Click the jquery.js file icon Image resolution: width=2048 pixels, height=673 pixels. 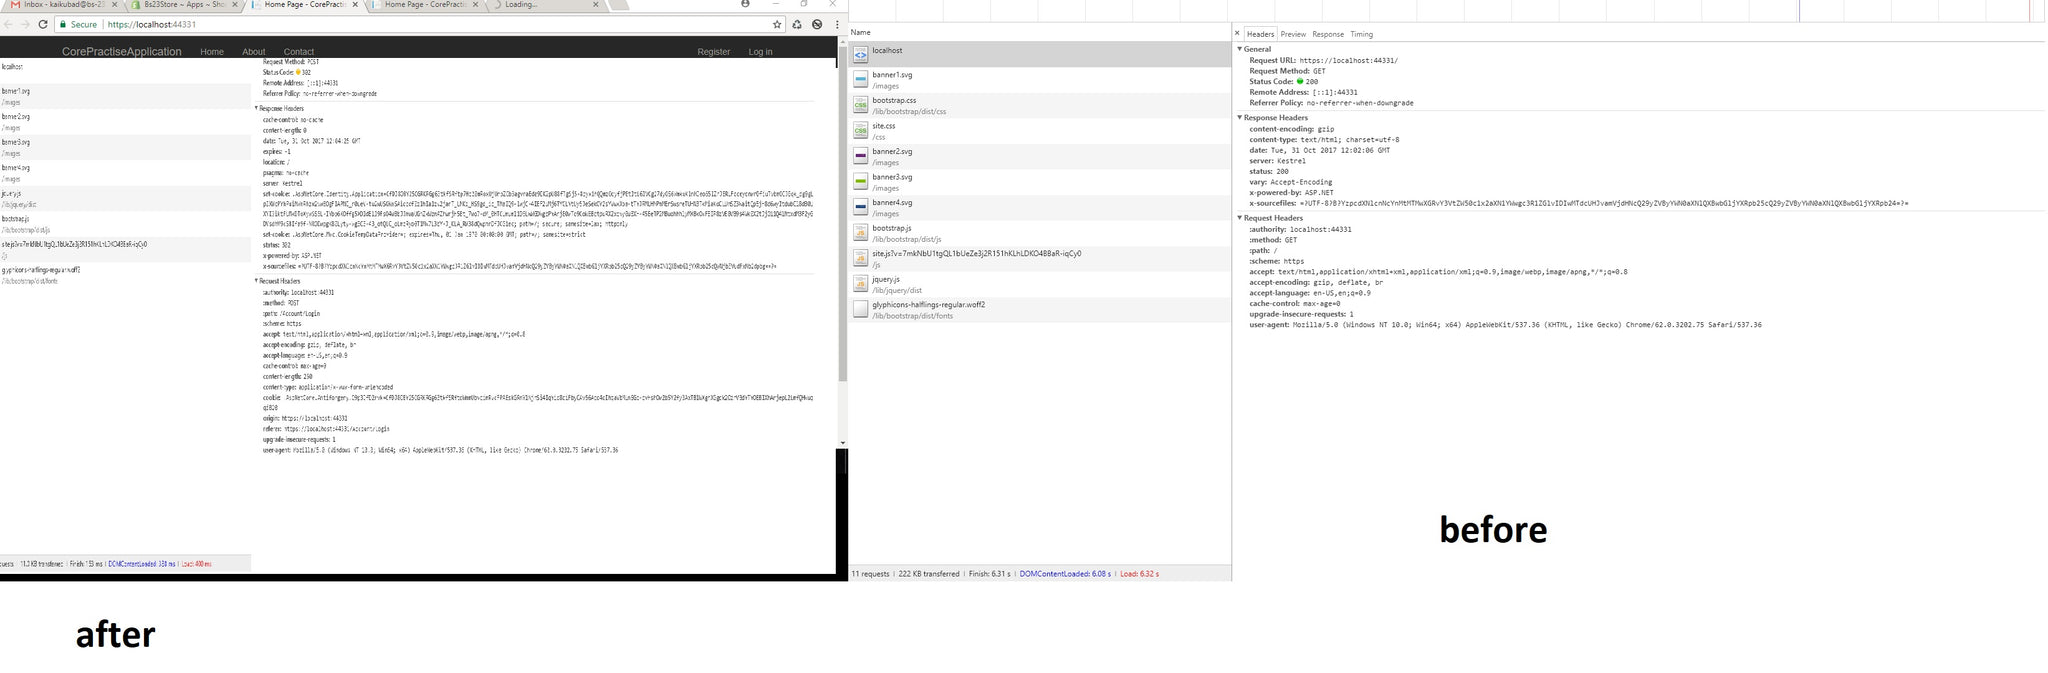[x=860, y=284]
